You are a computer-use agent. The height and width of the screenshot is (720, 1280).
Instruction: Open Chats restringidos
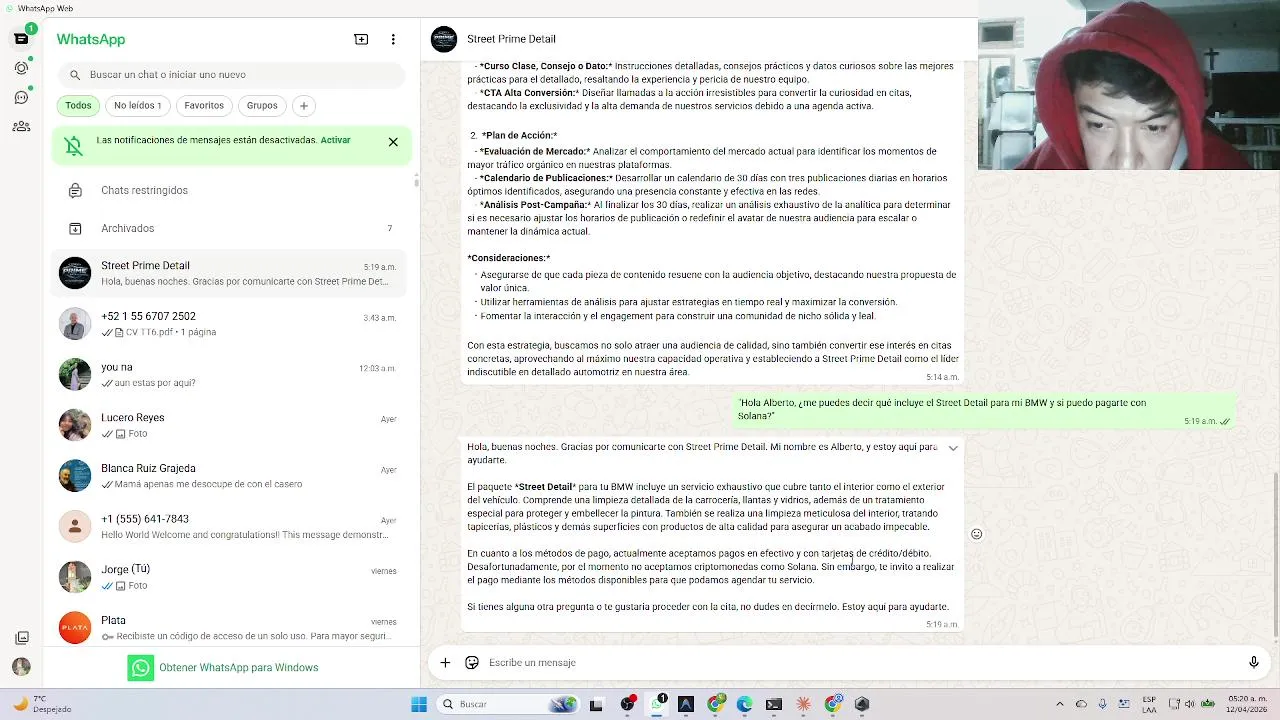[231, 190]
